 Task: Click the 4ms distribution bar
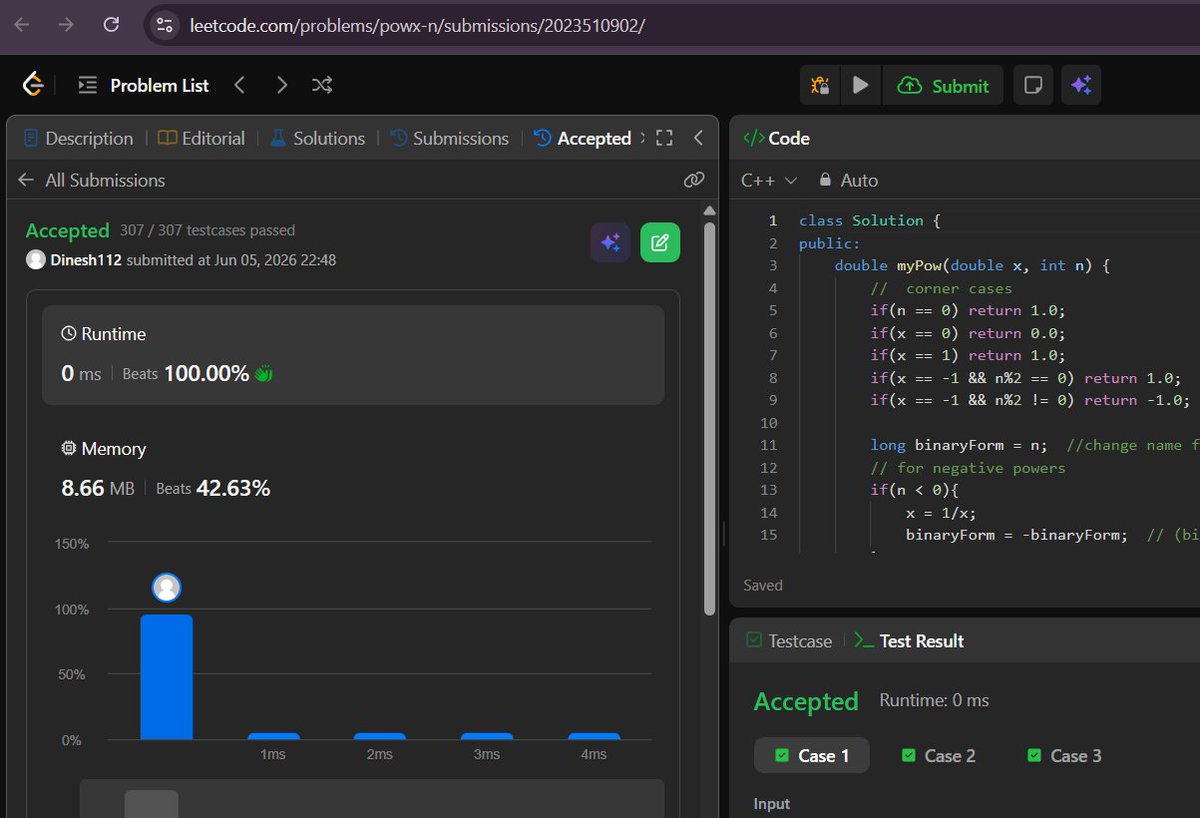(x=594, y=736)
